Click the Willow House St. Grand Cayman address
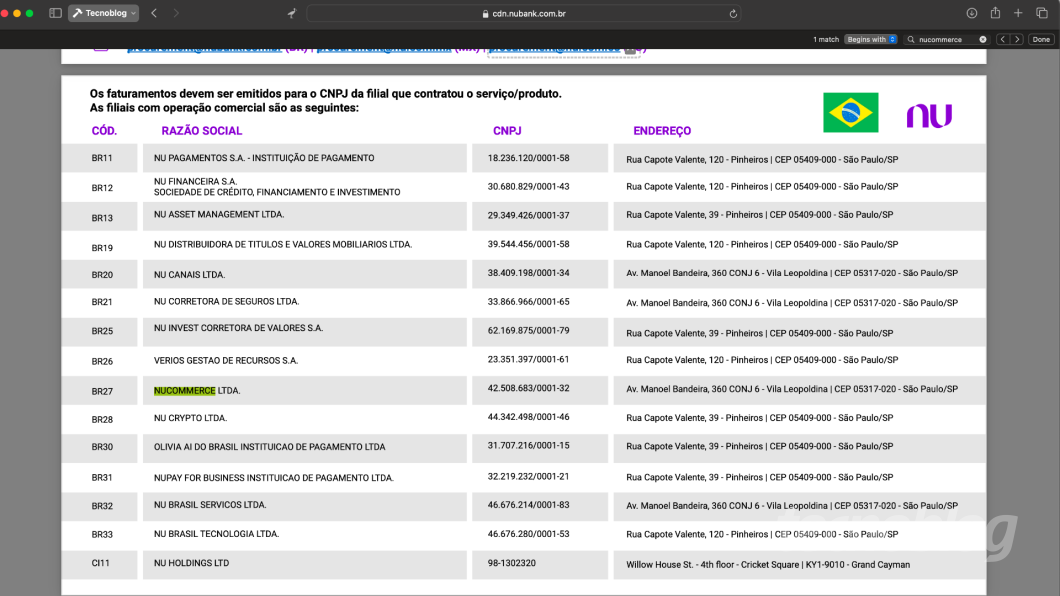 click(x=768, y=565)
